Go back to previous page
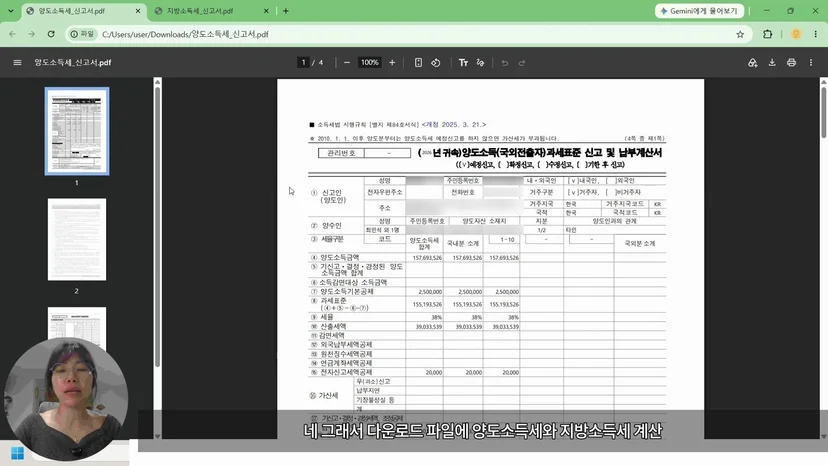Image resolution: width=828 pixels, height=466 pixels. [13, 34]
